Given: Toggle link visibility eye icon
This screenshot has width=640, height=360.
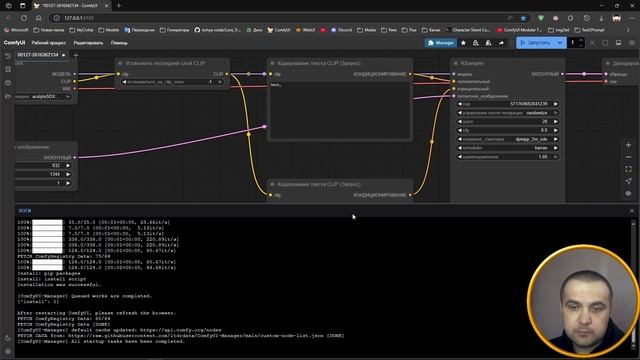Looking at the screenshot, I should tap(629, 193).
